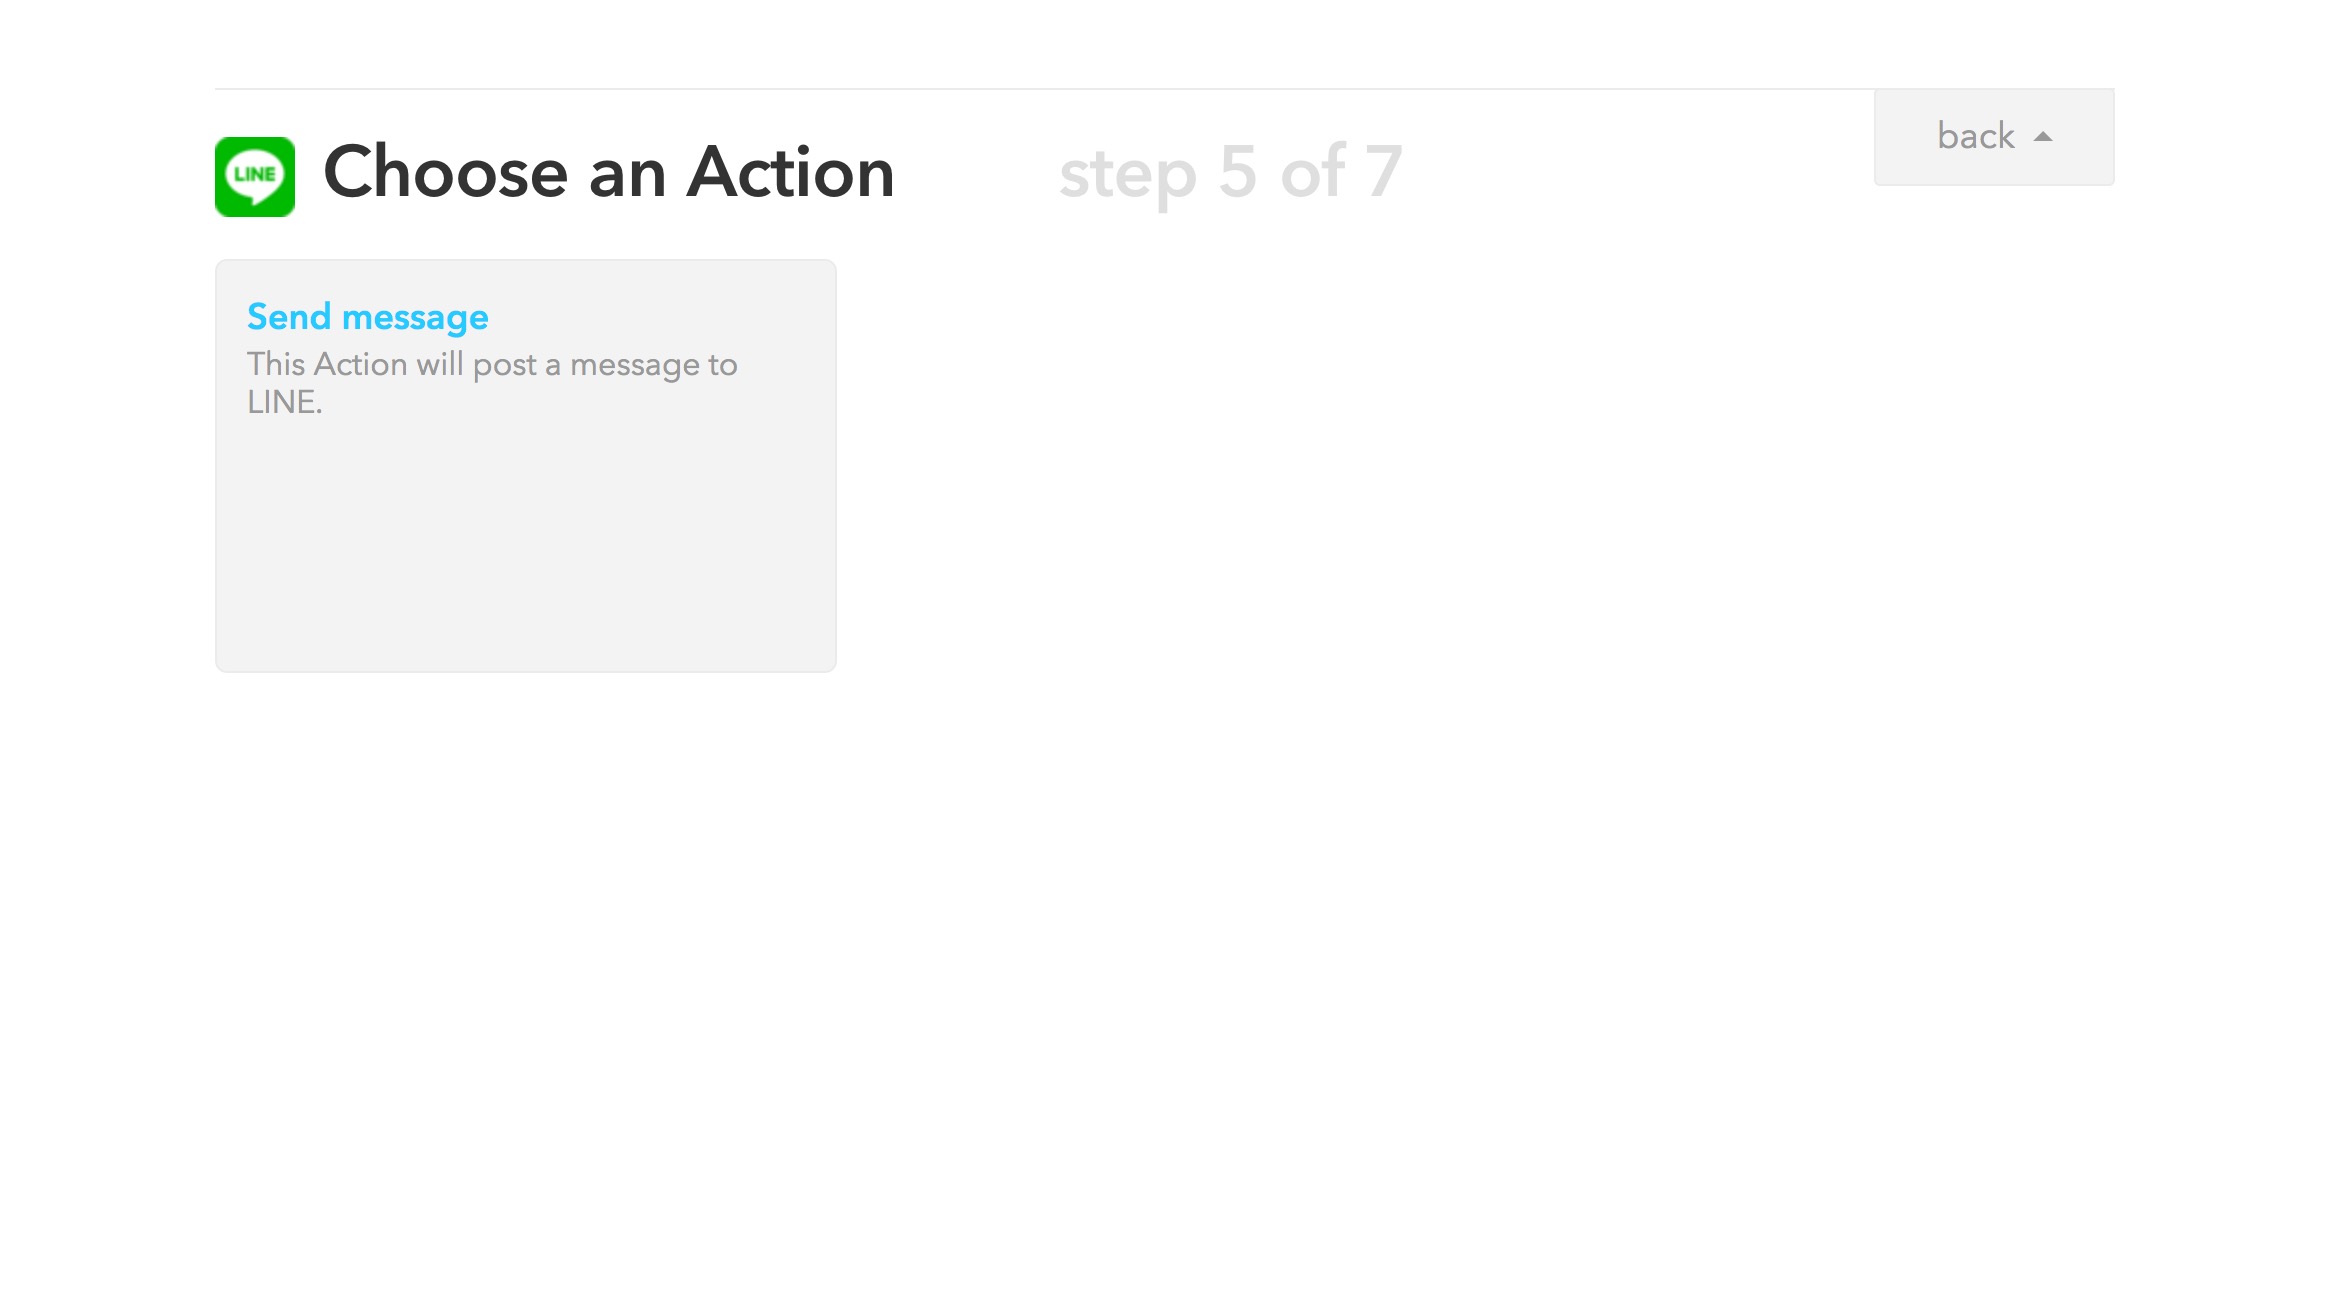2330x1294 pixels.
Task: Click the word message in the blue title
Action: (x=415, y=319)
